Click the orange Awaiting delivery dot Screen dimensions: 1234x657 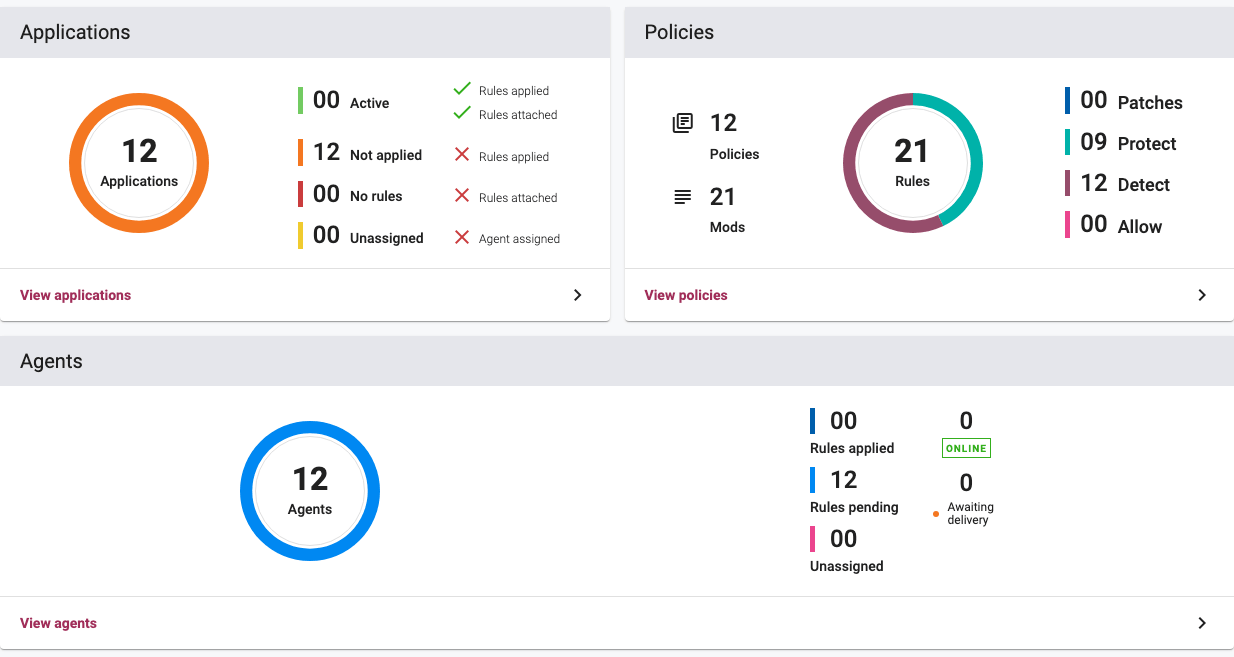coord(935,514)
